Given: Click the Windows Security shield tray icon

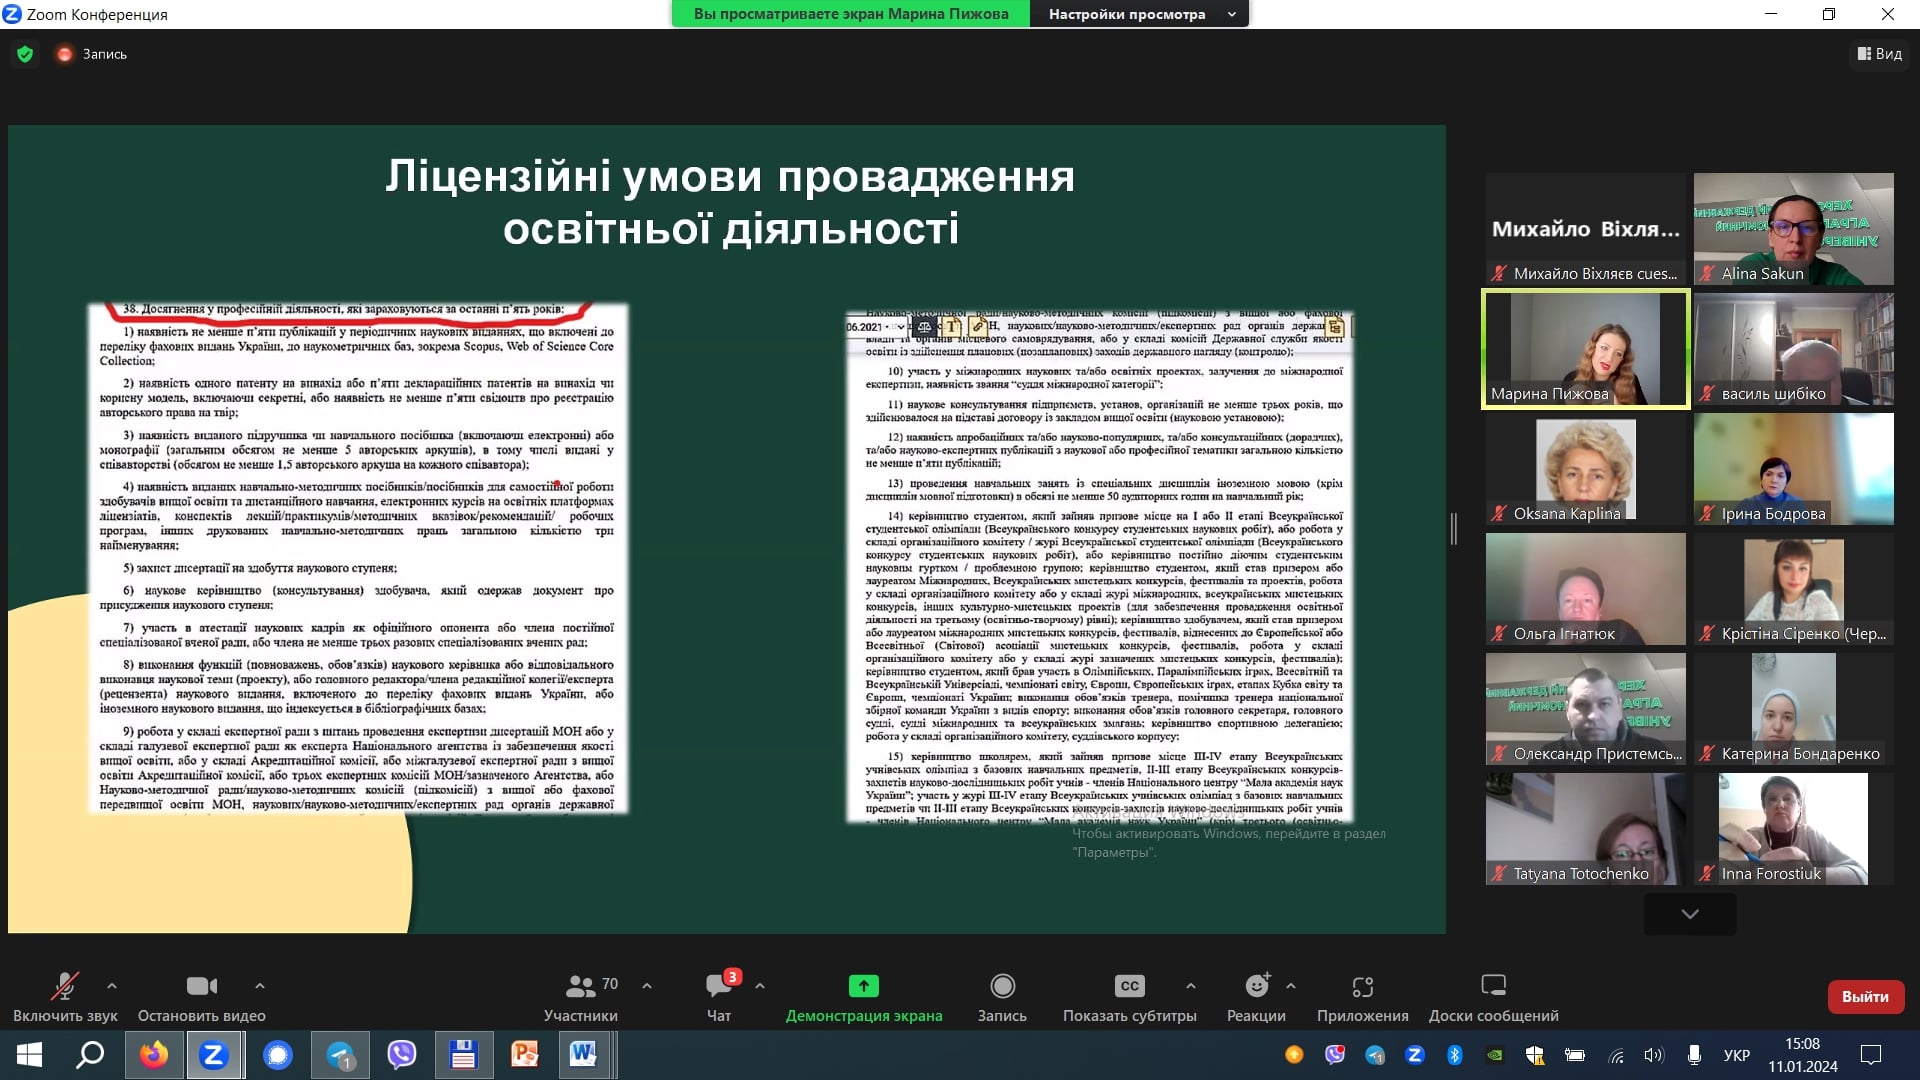Looking at the screenshot, I should point(1535,1055).
